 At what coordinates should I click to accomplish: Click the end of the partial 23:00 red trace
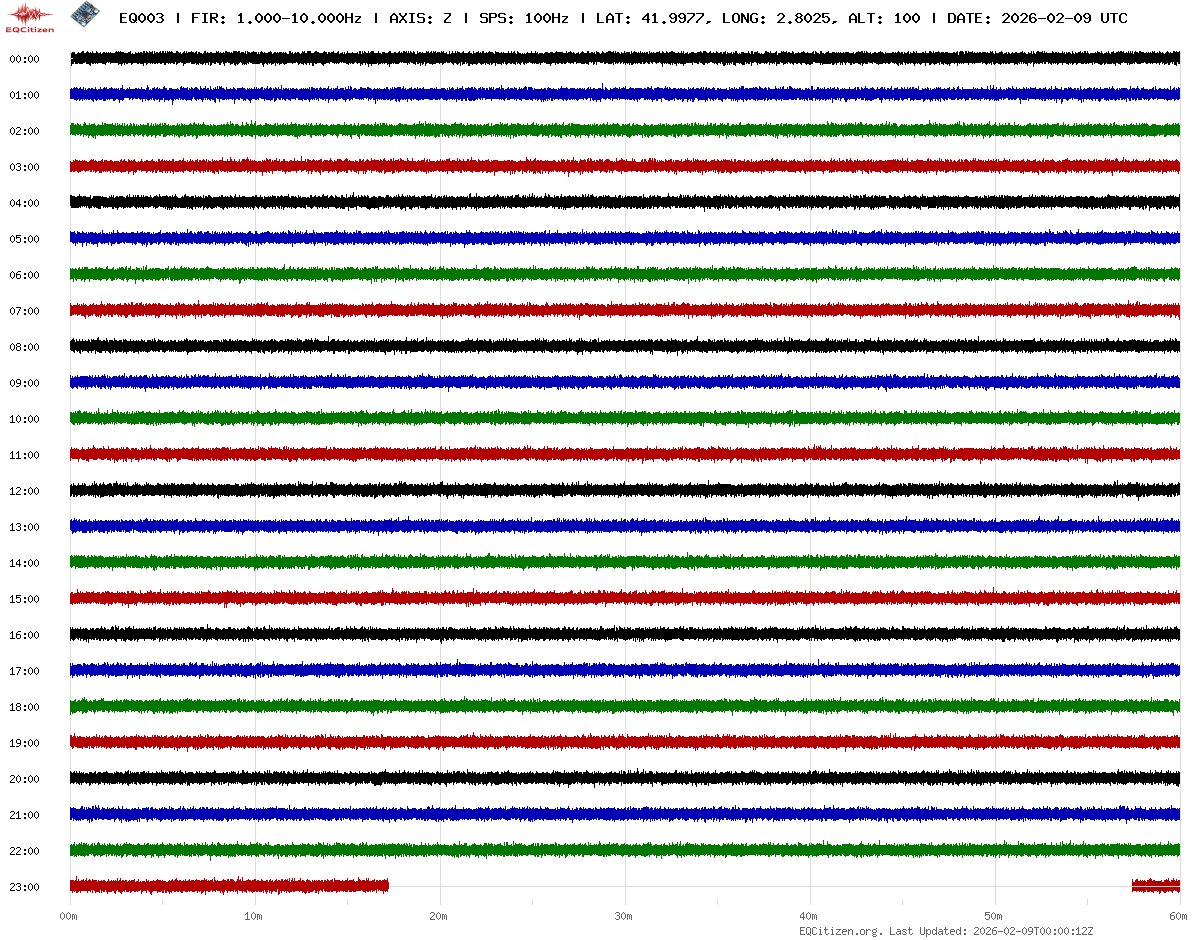point(386,885)
